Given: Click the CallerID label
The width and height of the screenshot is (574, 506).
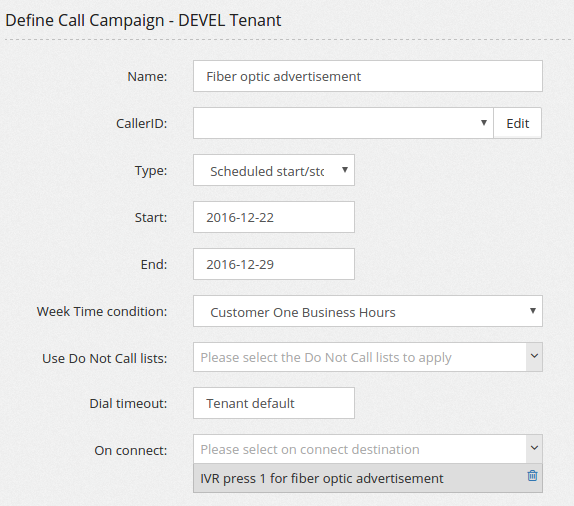Looking at the screenshot, I should 141,123.
